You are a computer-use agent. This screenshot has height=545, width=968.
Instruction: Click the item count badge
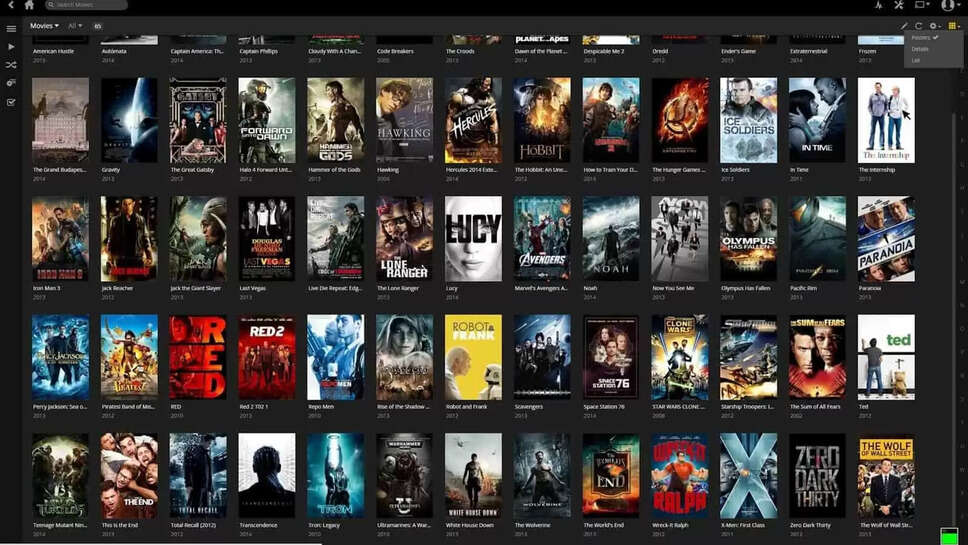click(x=98, y=26)
